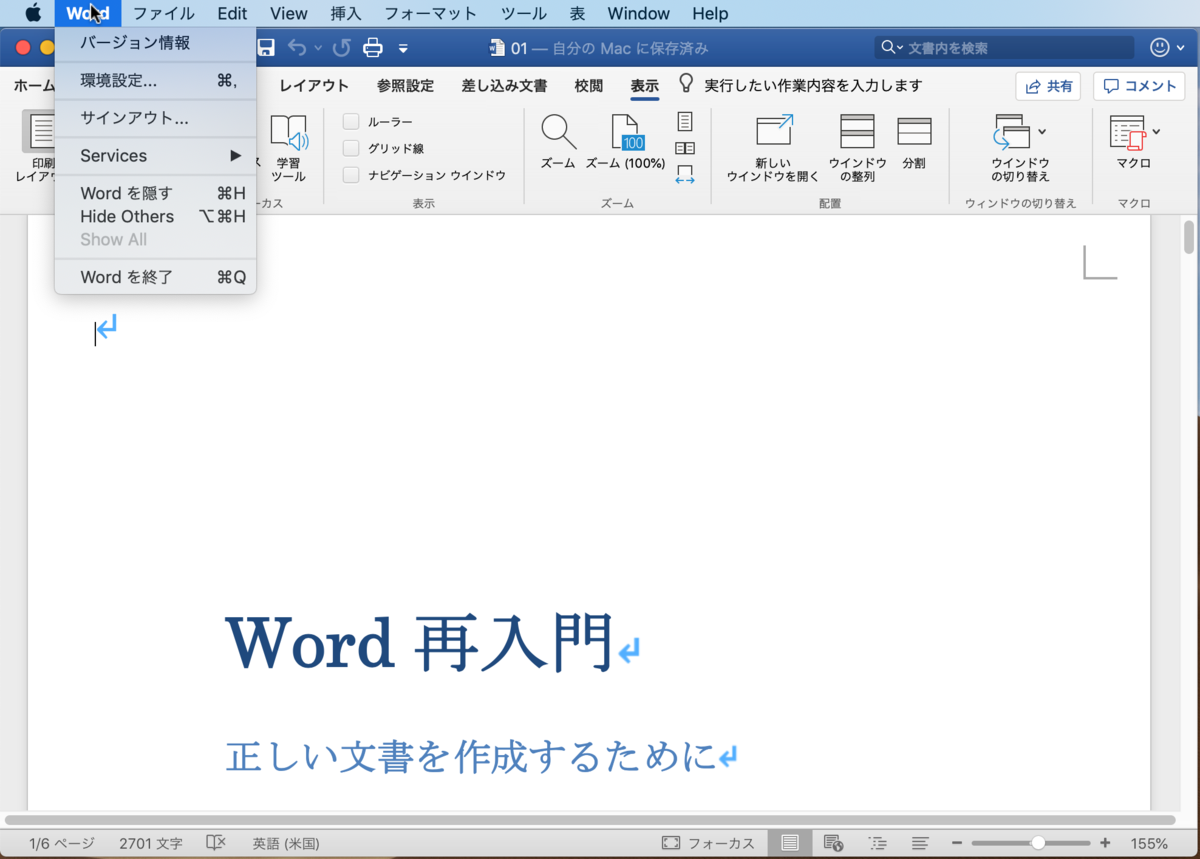Choose Word を終了 menu item
Screen dimensions: 1200x859
(x=156, y=277)
